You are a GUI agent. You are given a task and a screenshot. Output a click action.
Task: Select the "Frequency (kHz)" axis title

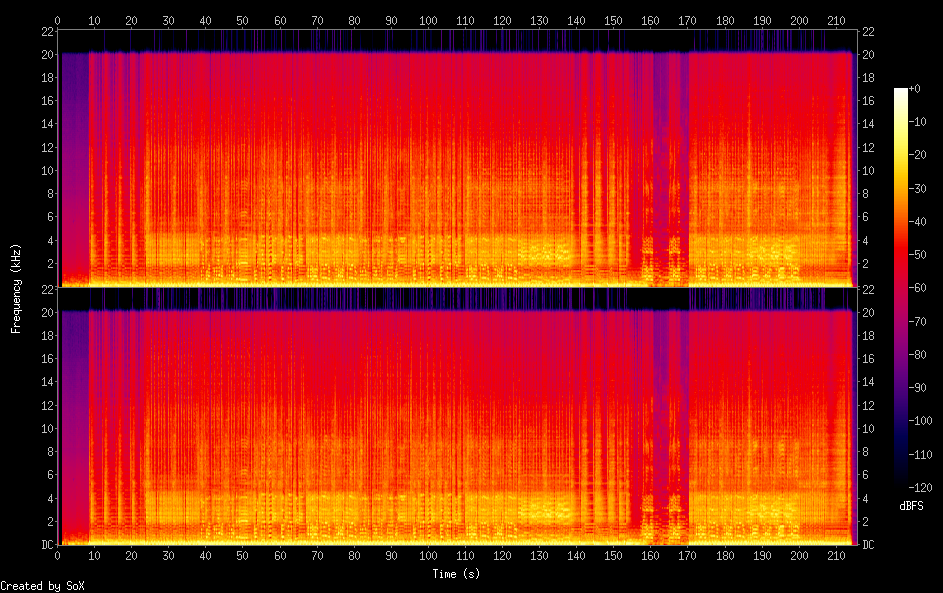point(16,289)
